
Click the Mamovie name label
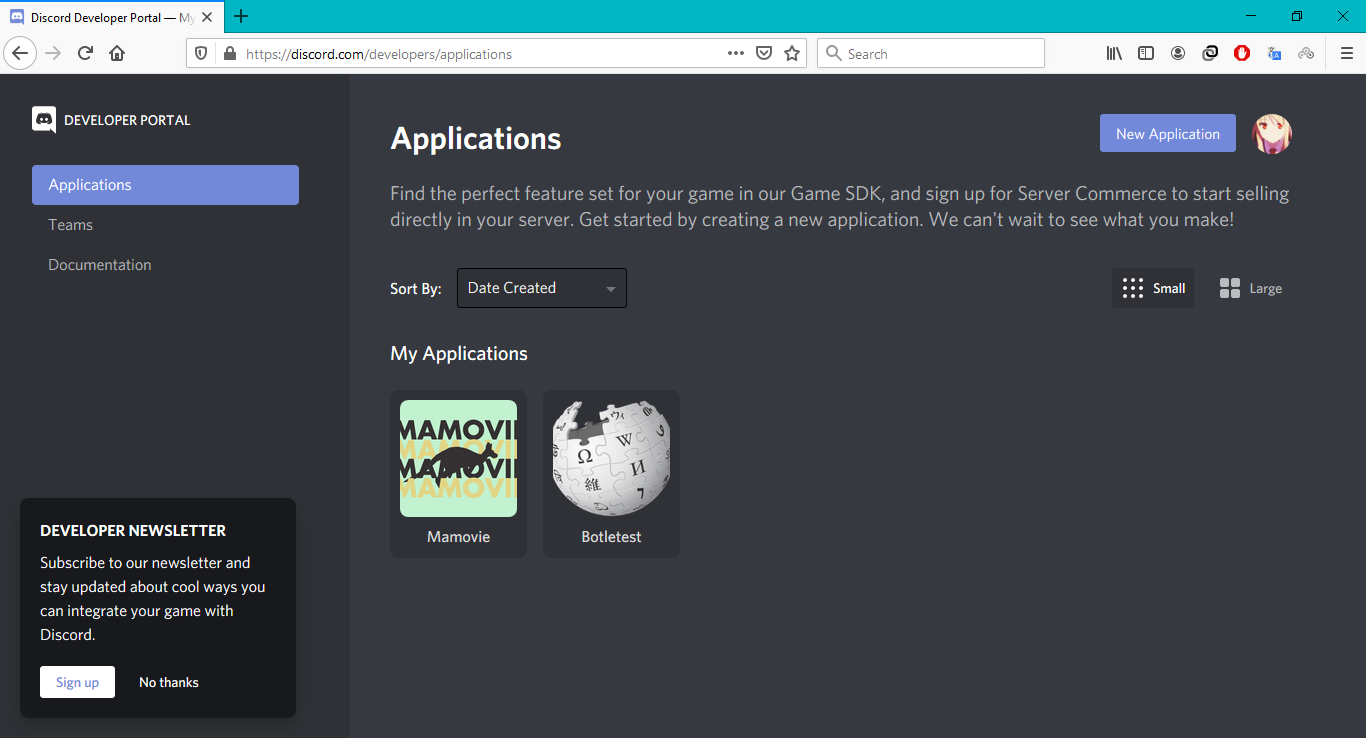coord(459,537)
